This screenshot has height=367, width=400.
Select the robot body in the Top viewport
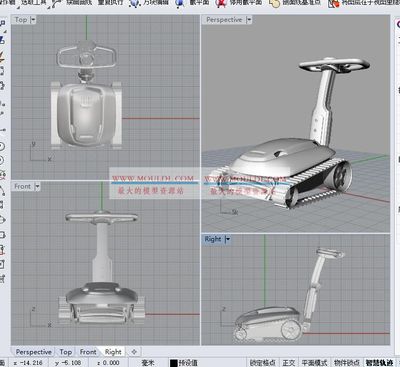tap(86, 115)
